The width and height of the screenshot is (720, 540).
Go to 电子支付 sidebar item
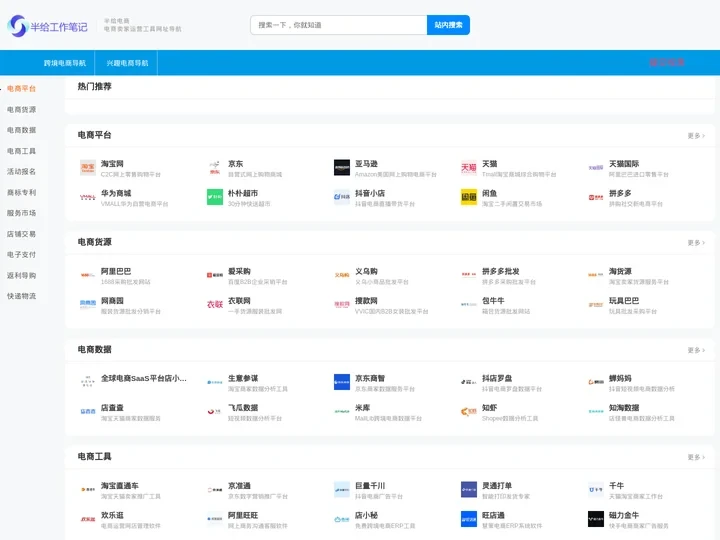pyautogui.click(x=21, y=255)
